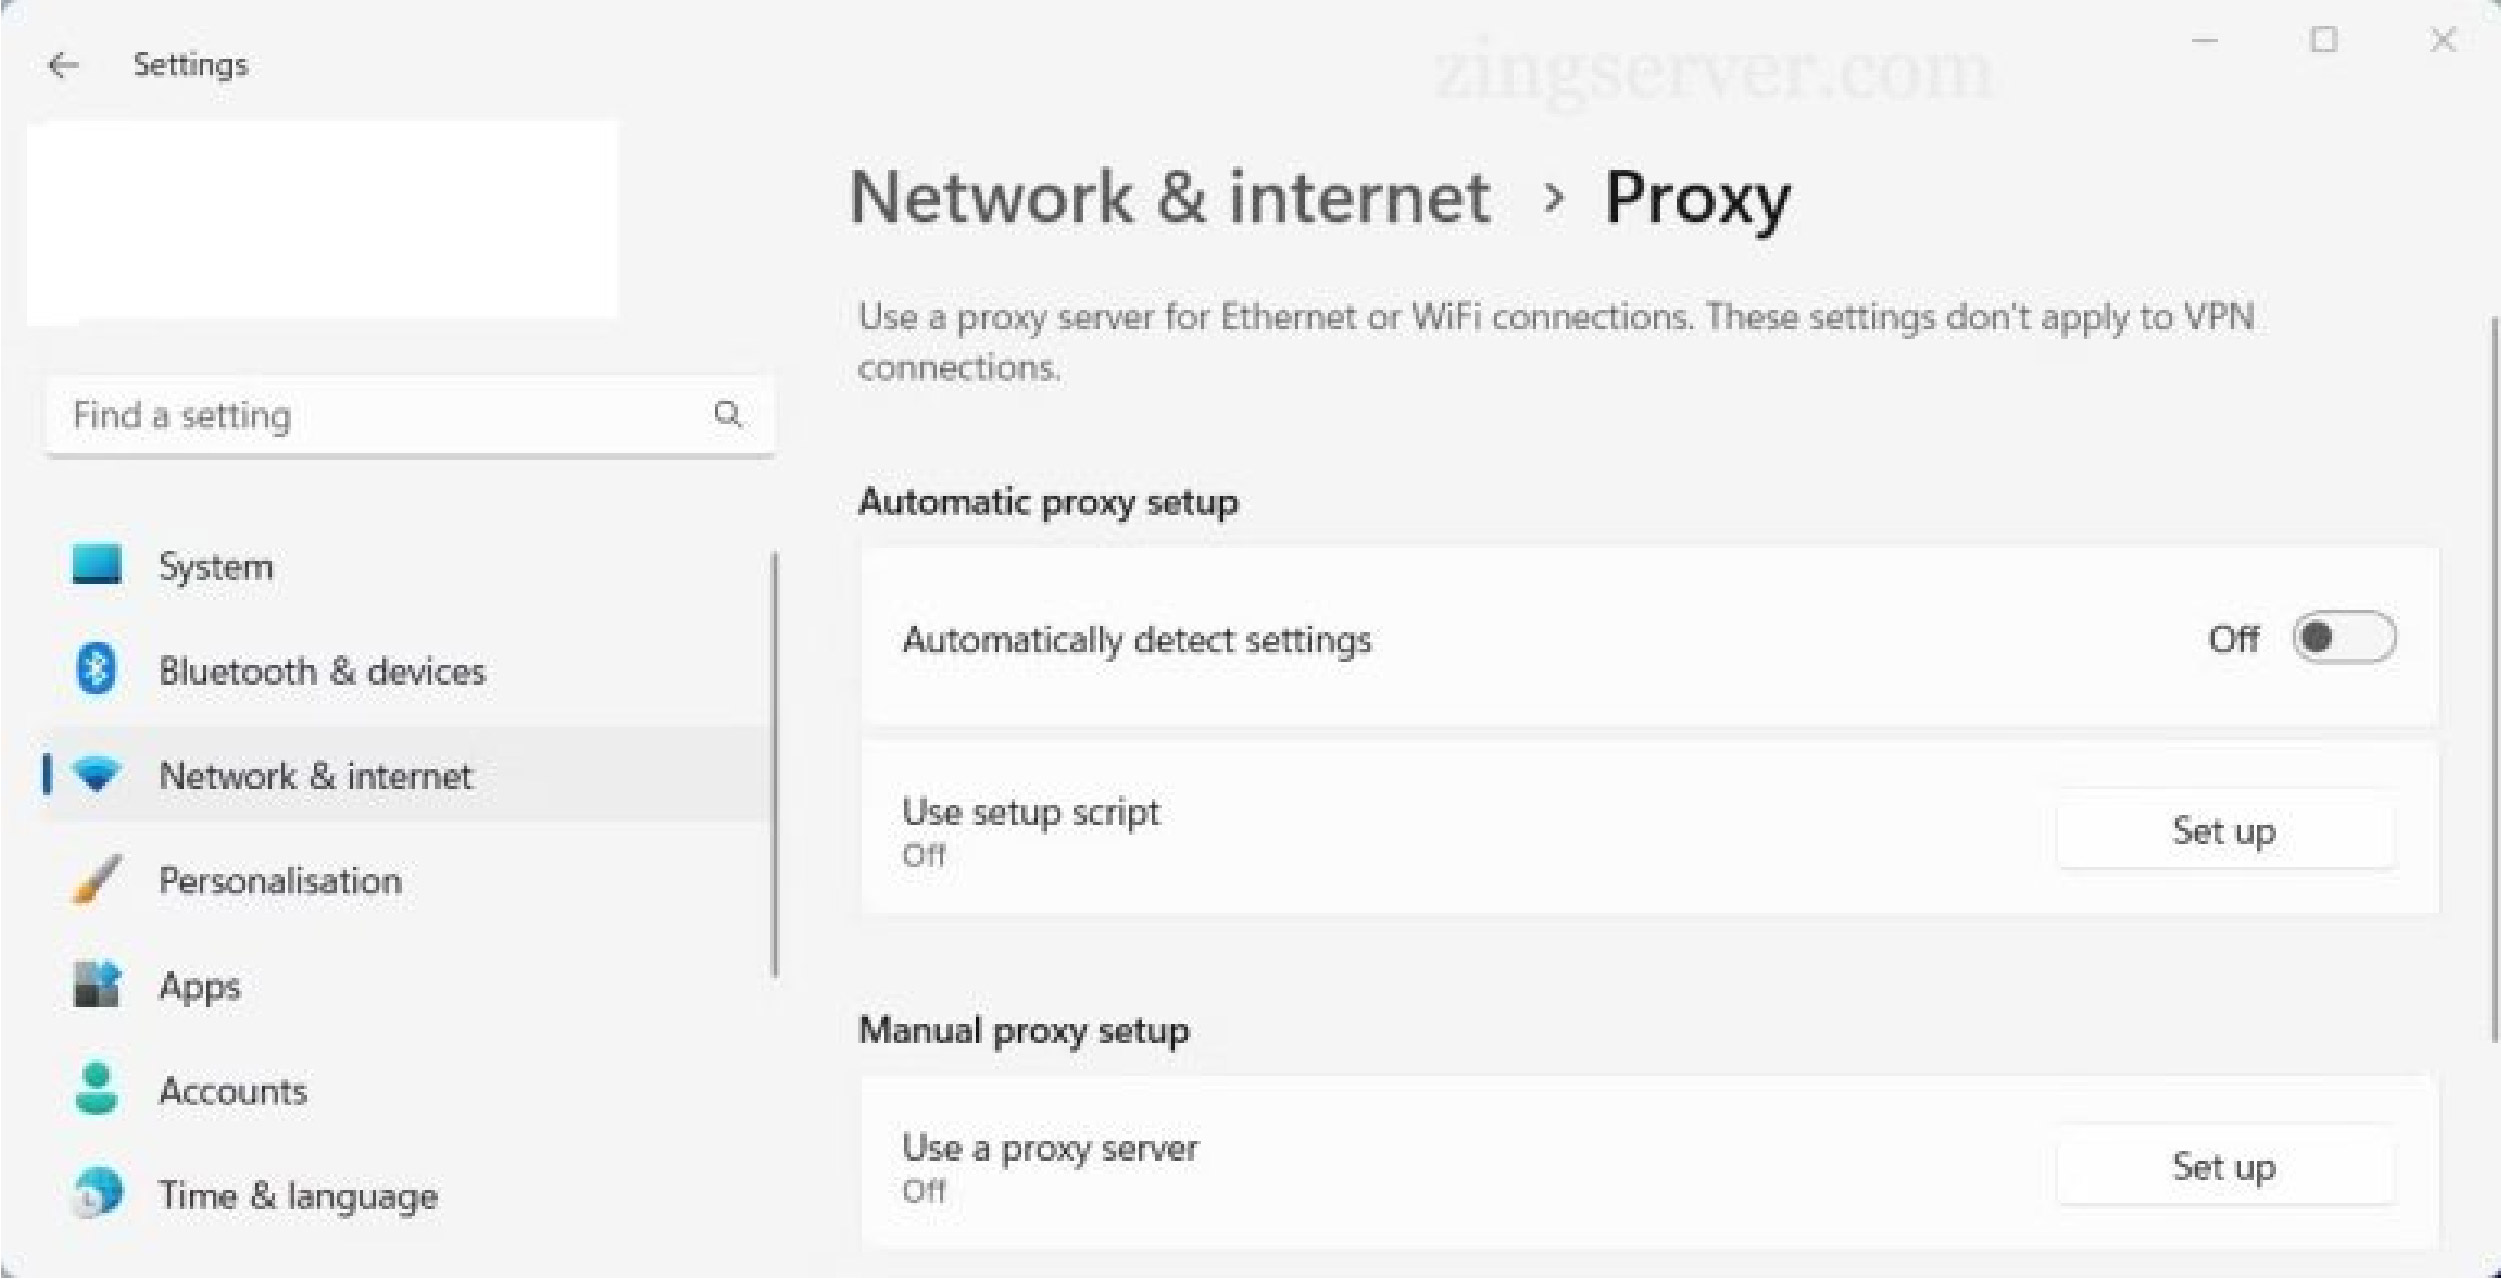2501x1279 pixels.
Task: Select the Apps sidebar icon
Action: (96, 986)
